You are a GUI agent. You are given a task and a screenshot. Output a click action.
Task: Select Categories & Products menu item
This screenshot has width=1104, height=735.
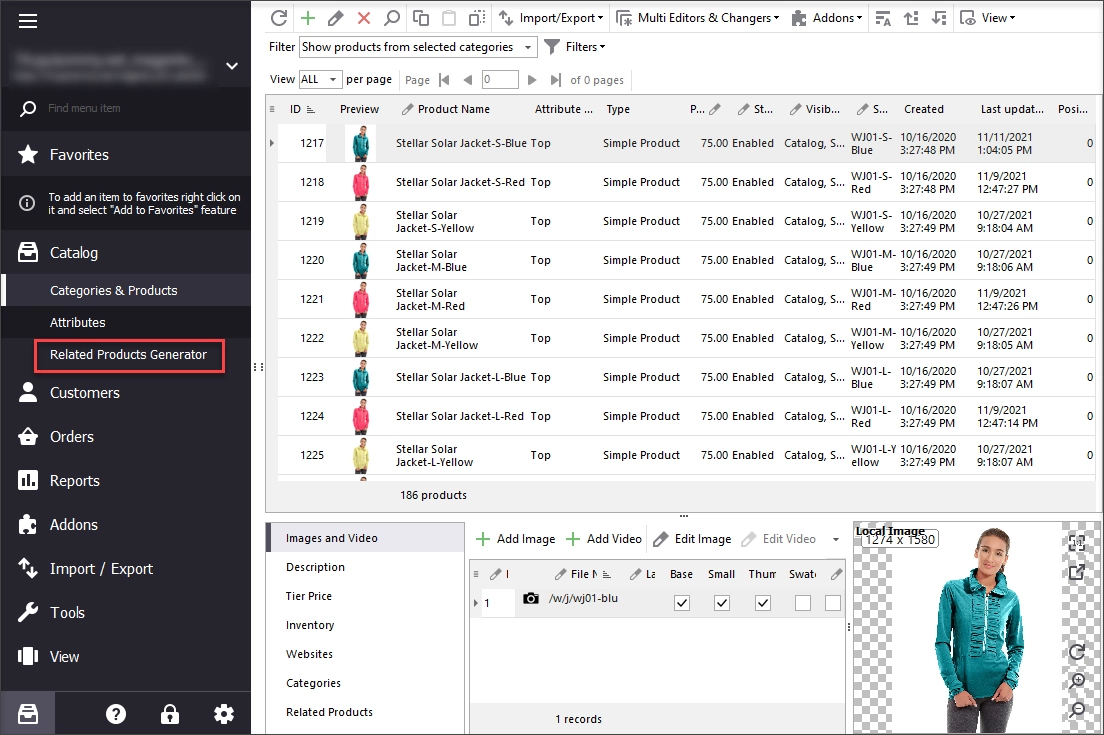tap(113, 291)
